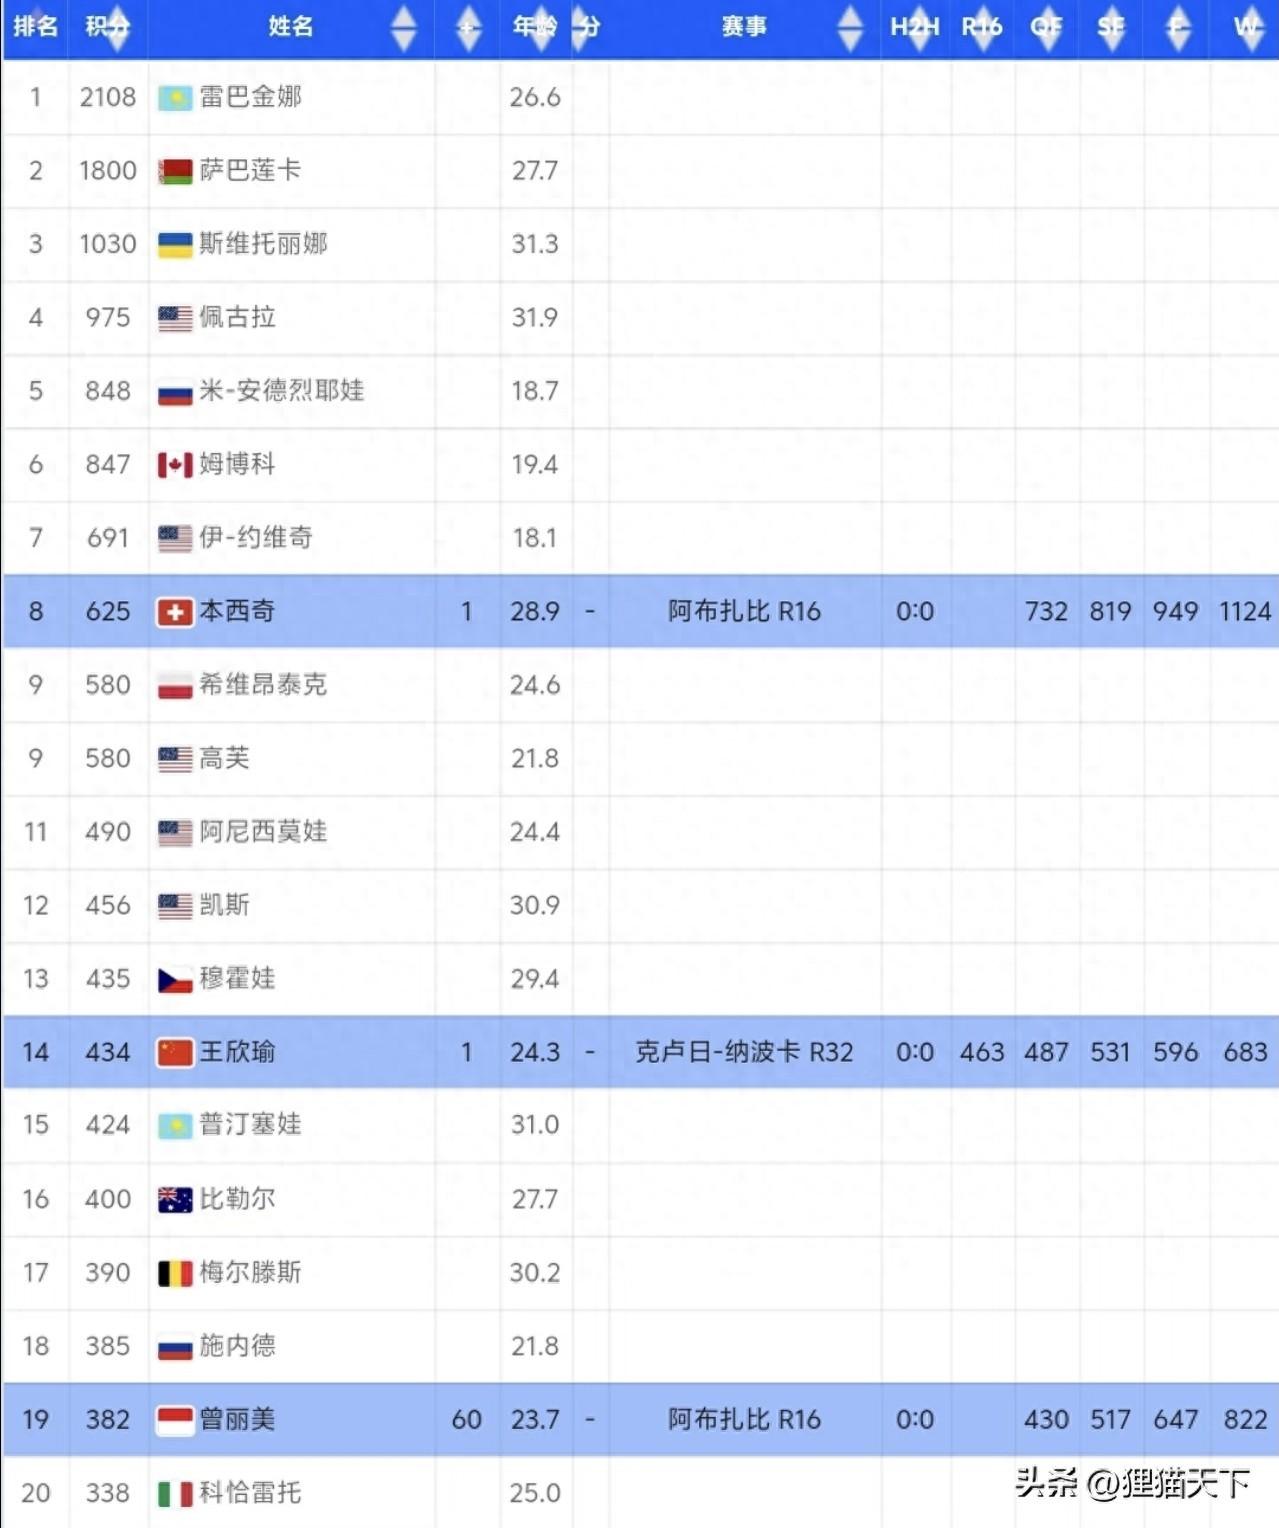This screenshot has height=1528, width=1279.
Task: Click the Belgian flag beside 梅尔滕斯
Action: point(175,1273)
